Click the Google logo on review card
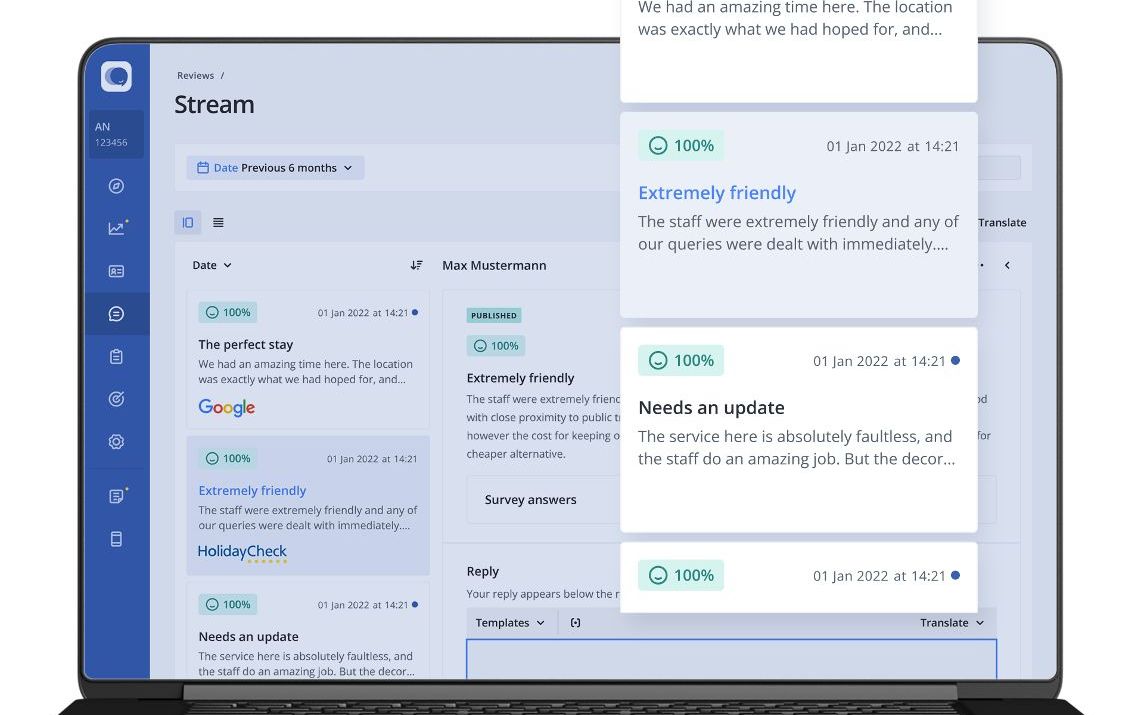The height and width of the screenshot is (715, 1144). pyautogui.click(x=226, y=407)
